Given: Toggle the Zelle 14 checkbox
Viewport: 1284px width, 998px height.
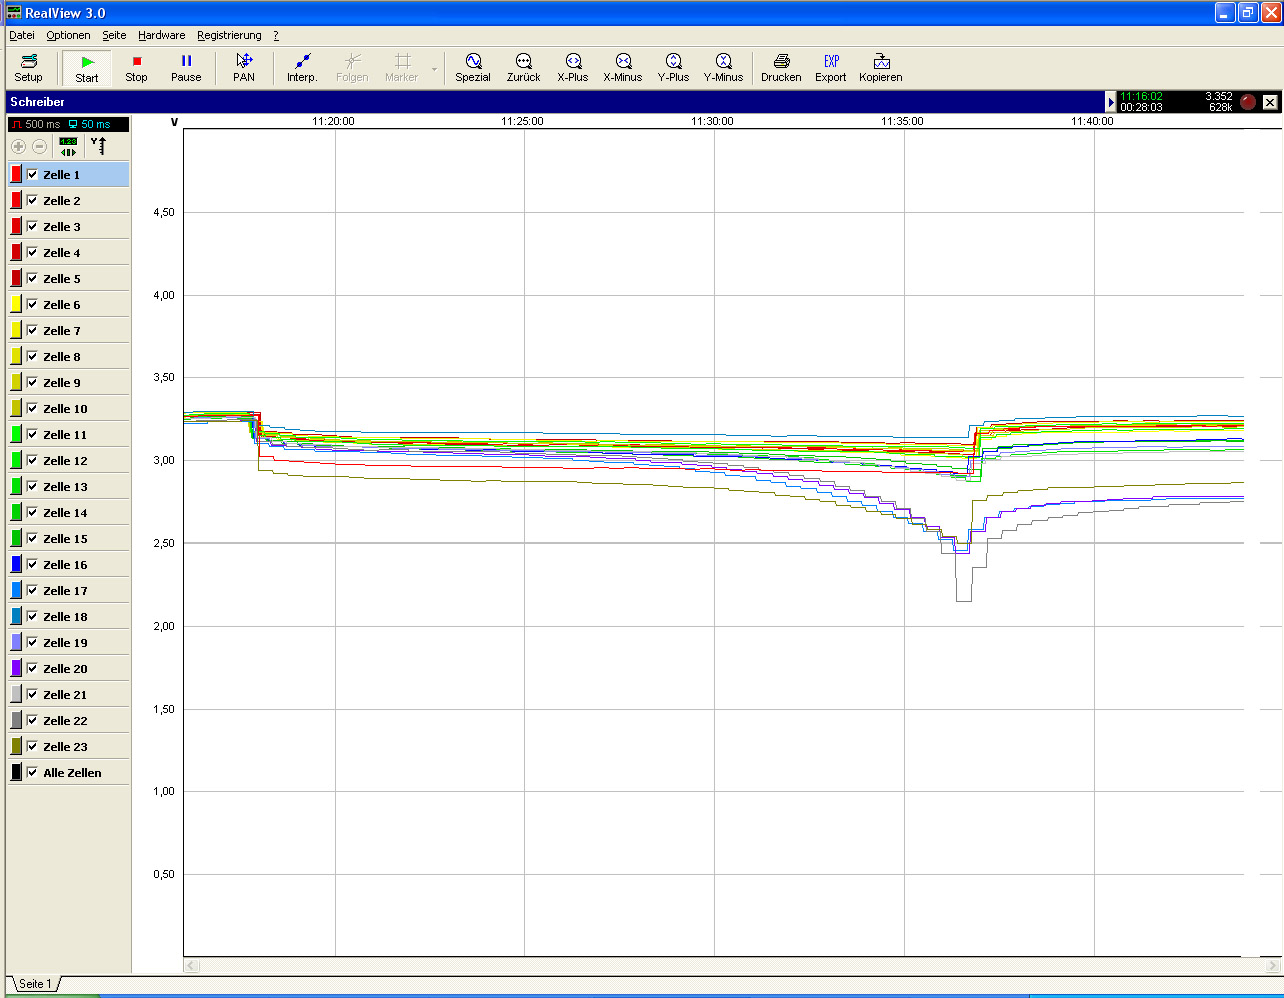Looking at the screenshot, I should [x=33, y=512].
